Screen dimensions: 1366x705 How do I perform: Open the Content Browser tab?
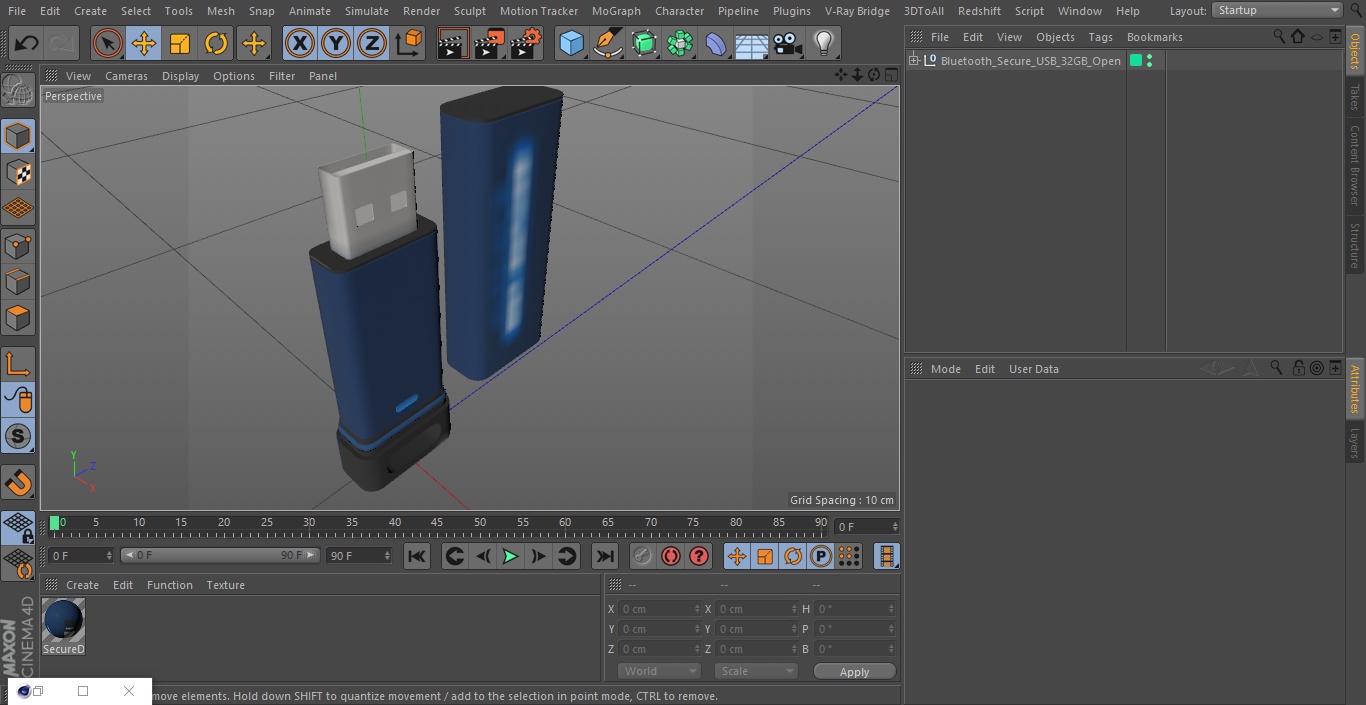coord(1355,165)
